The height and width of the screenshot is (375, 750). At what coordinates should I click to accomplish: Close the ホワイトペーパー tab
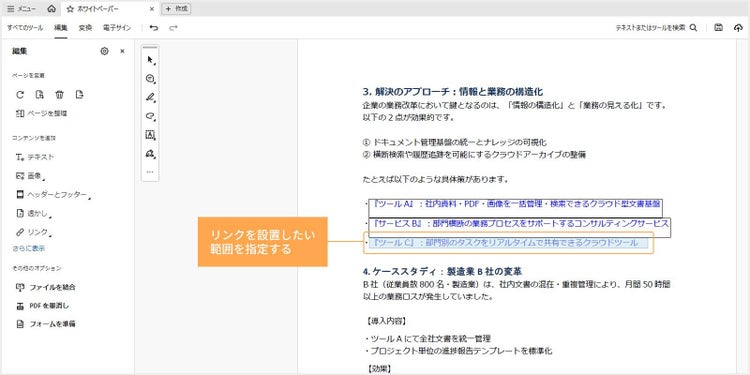tap(152, 9)
